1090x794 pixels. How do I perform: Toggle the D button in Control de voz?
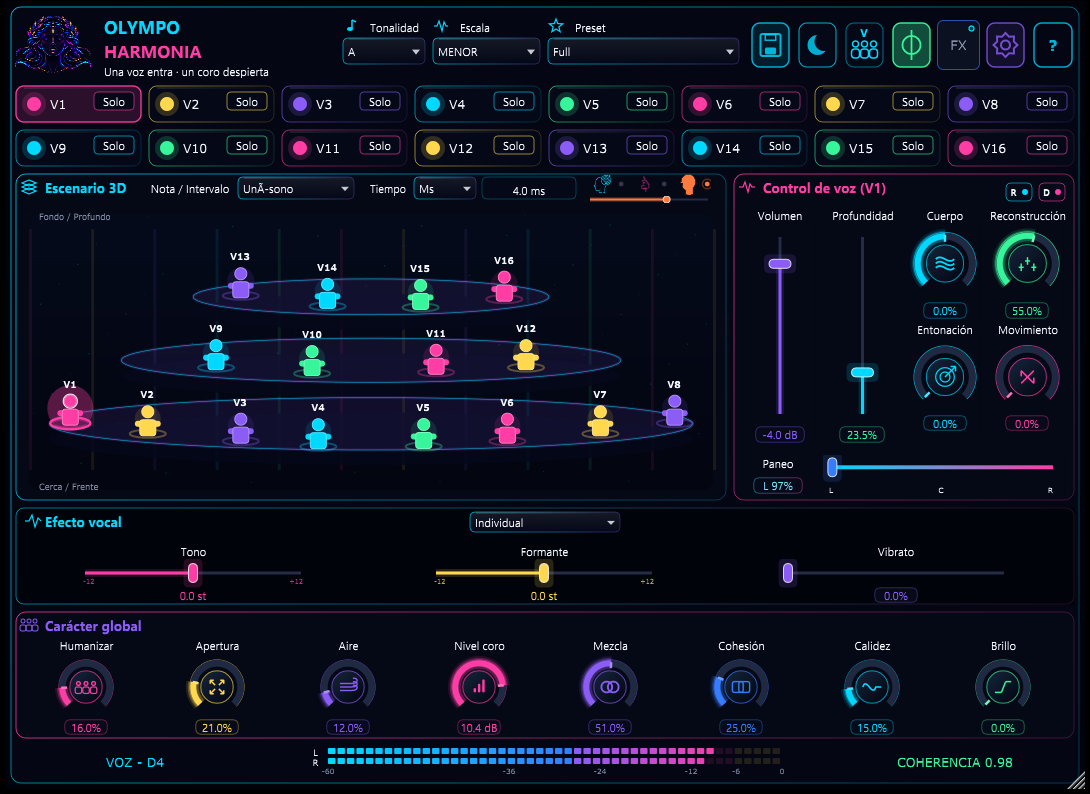click(x=1052, y=193)
